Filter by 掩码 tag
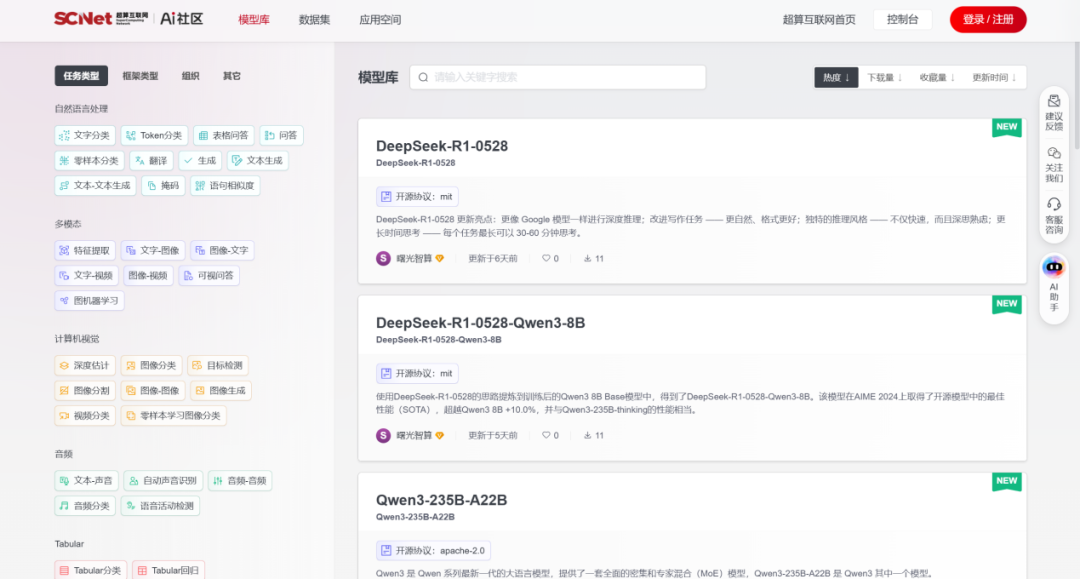This screenshot has height=579, width=1080. 163,186
